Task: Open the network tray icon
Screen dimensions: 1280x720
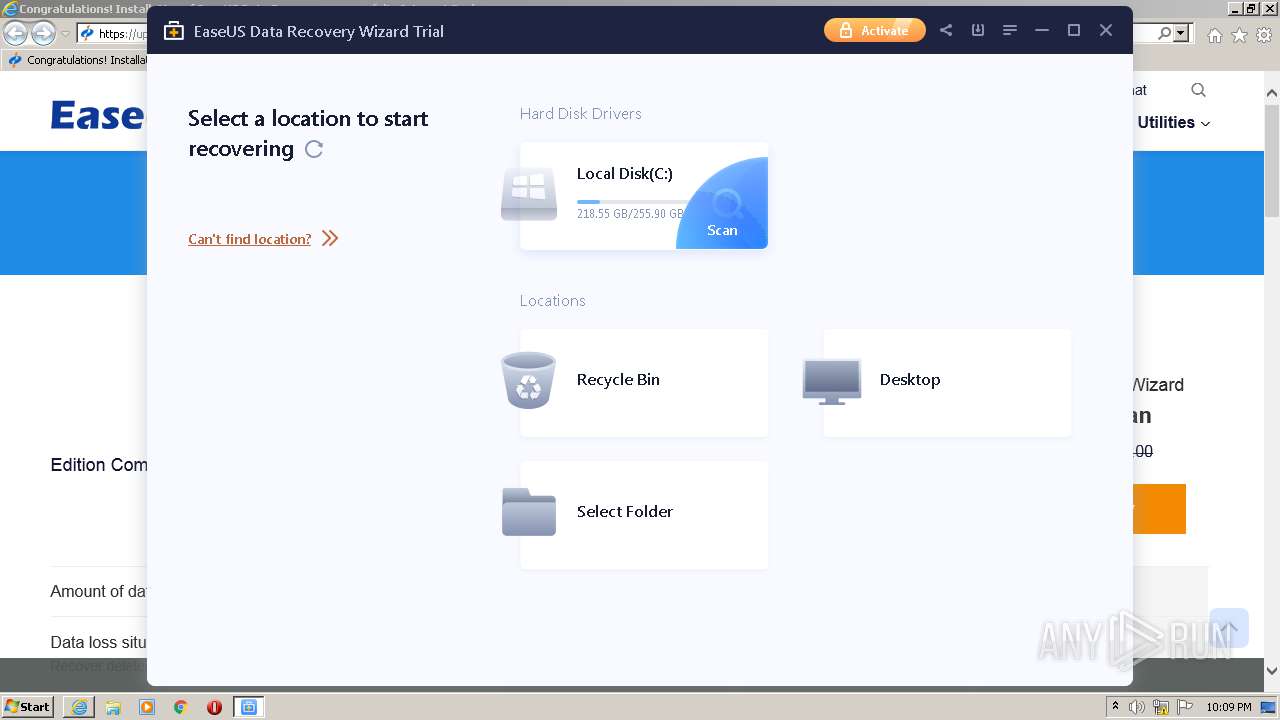Action: pyautogui.click(x=1162, y=707)
